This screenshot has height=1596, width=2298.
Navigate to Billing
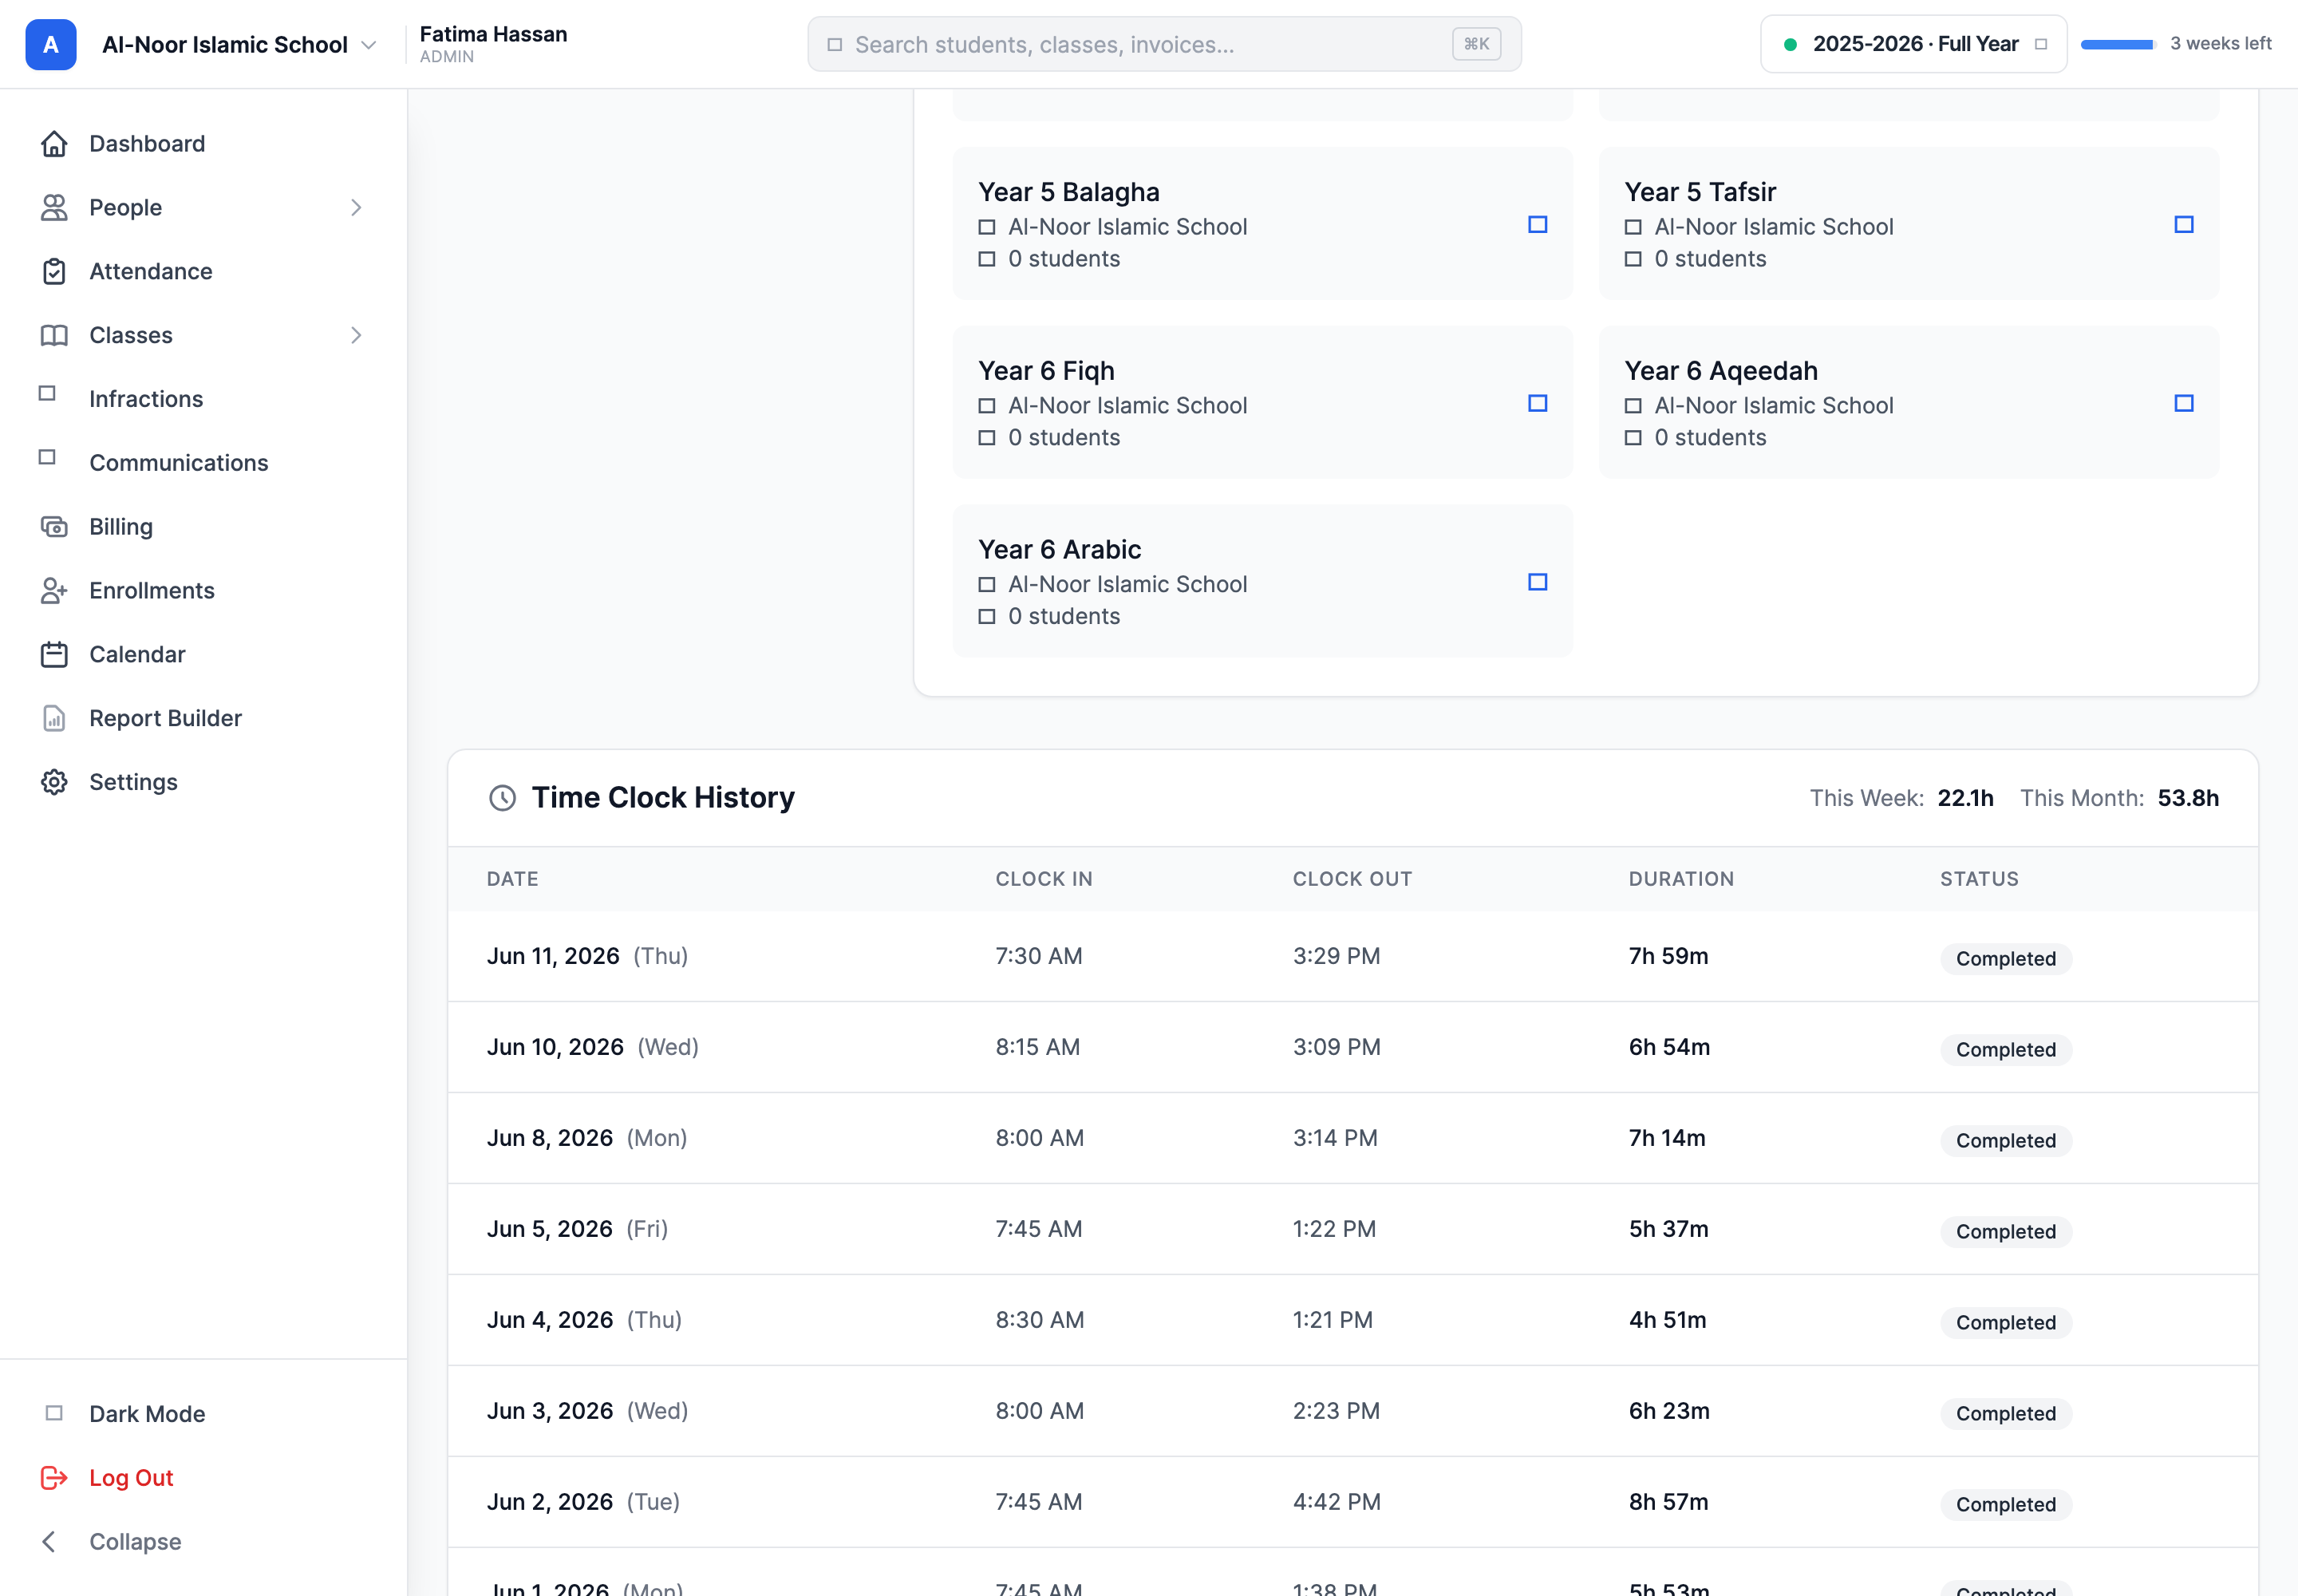click(121, 527)
